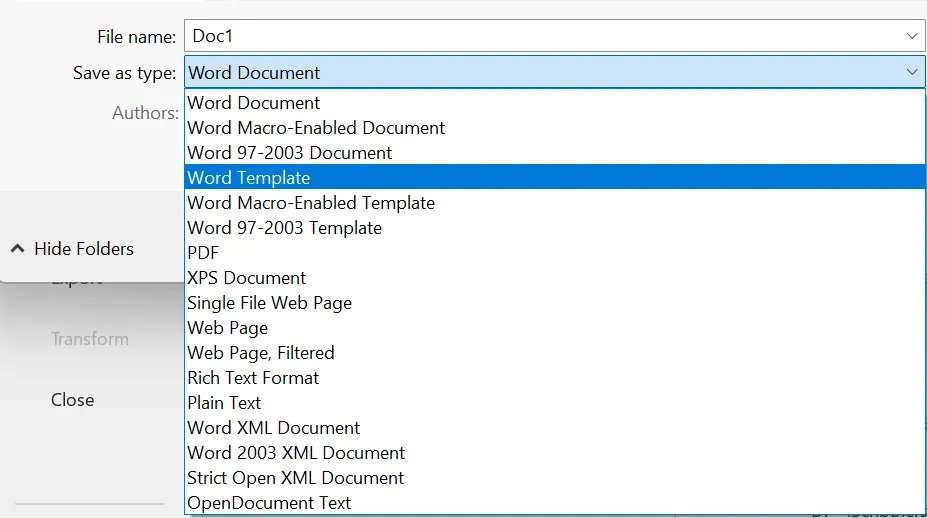
Task: Click the Hide Folders chevron icon
Action: [18, 249]
